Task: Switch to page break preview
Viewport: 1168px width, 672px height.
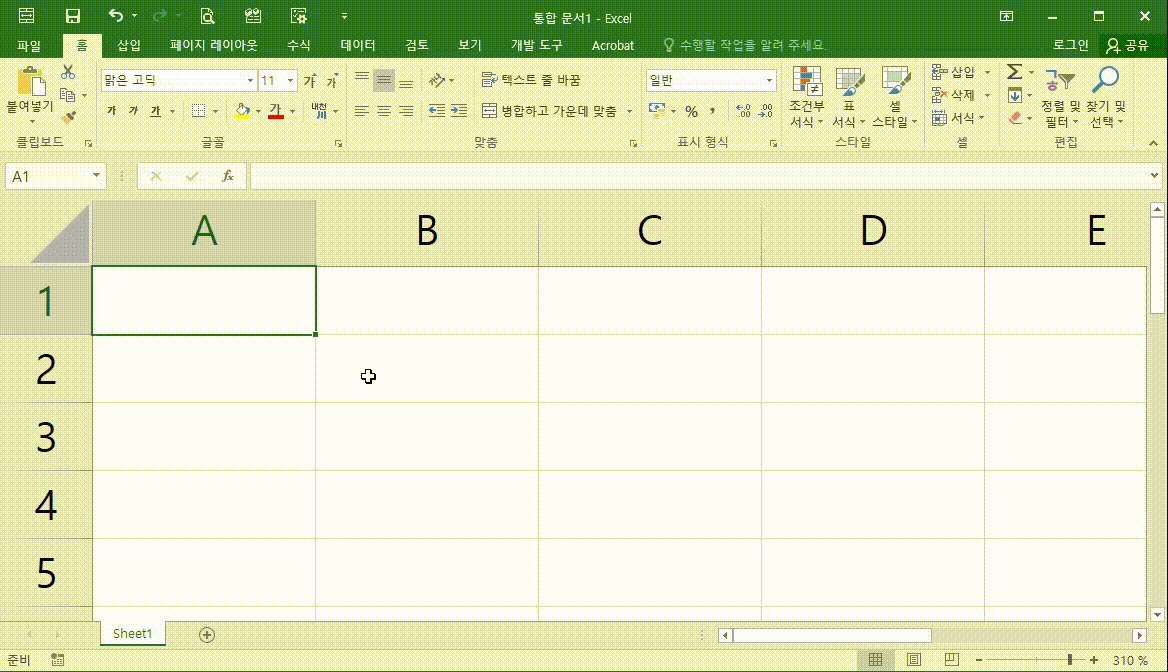Action: tap(951, 659)
